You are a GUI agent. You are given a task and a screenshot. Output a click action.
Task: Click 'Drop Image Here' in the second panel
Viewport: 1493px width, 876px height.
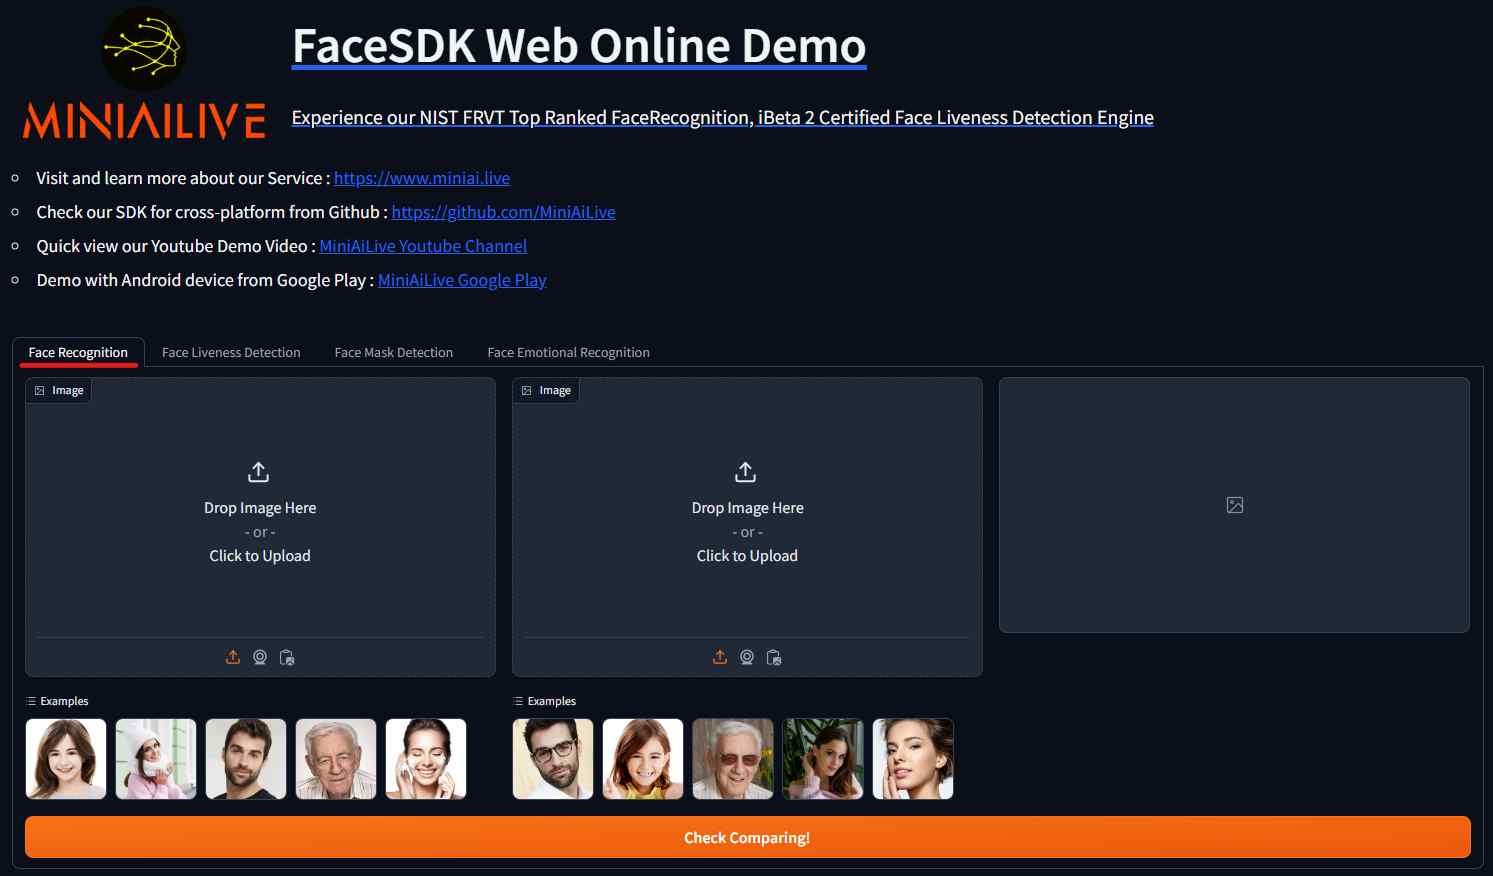coord(747,508)
